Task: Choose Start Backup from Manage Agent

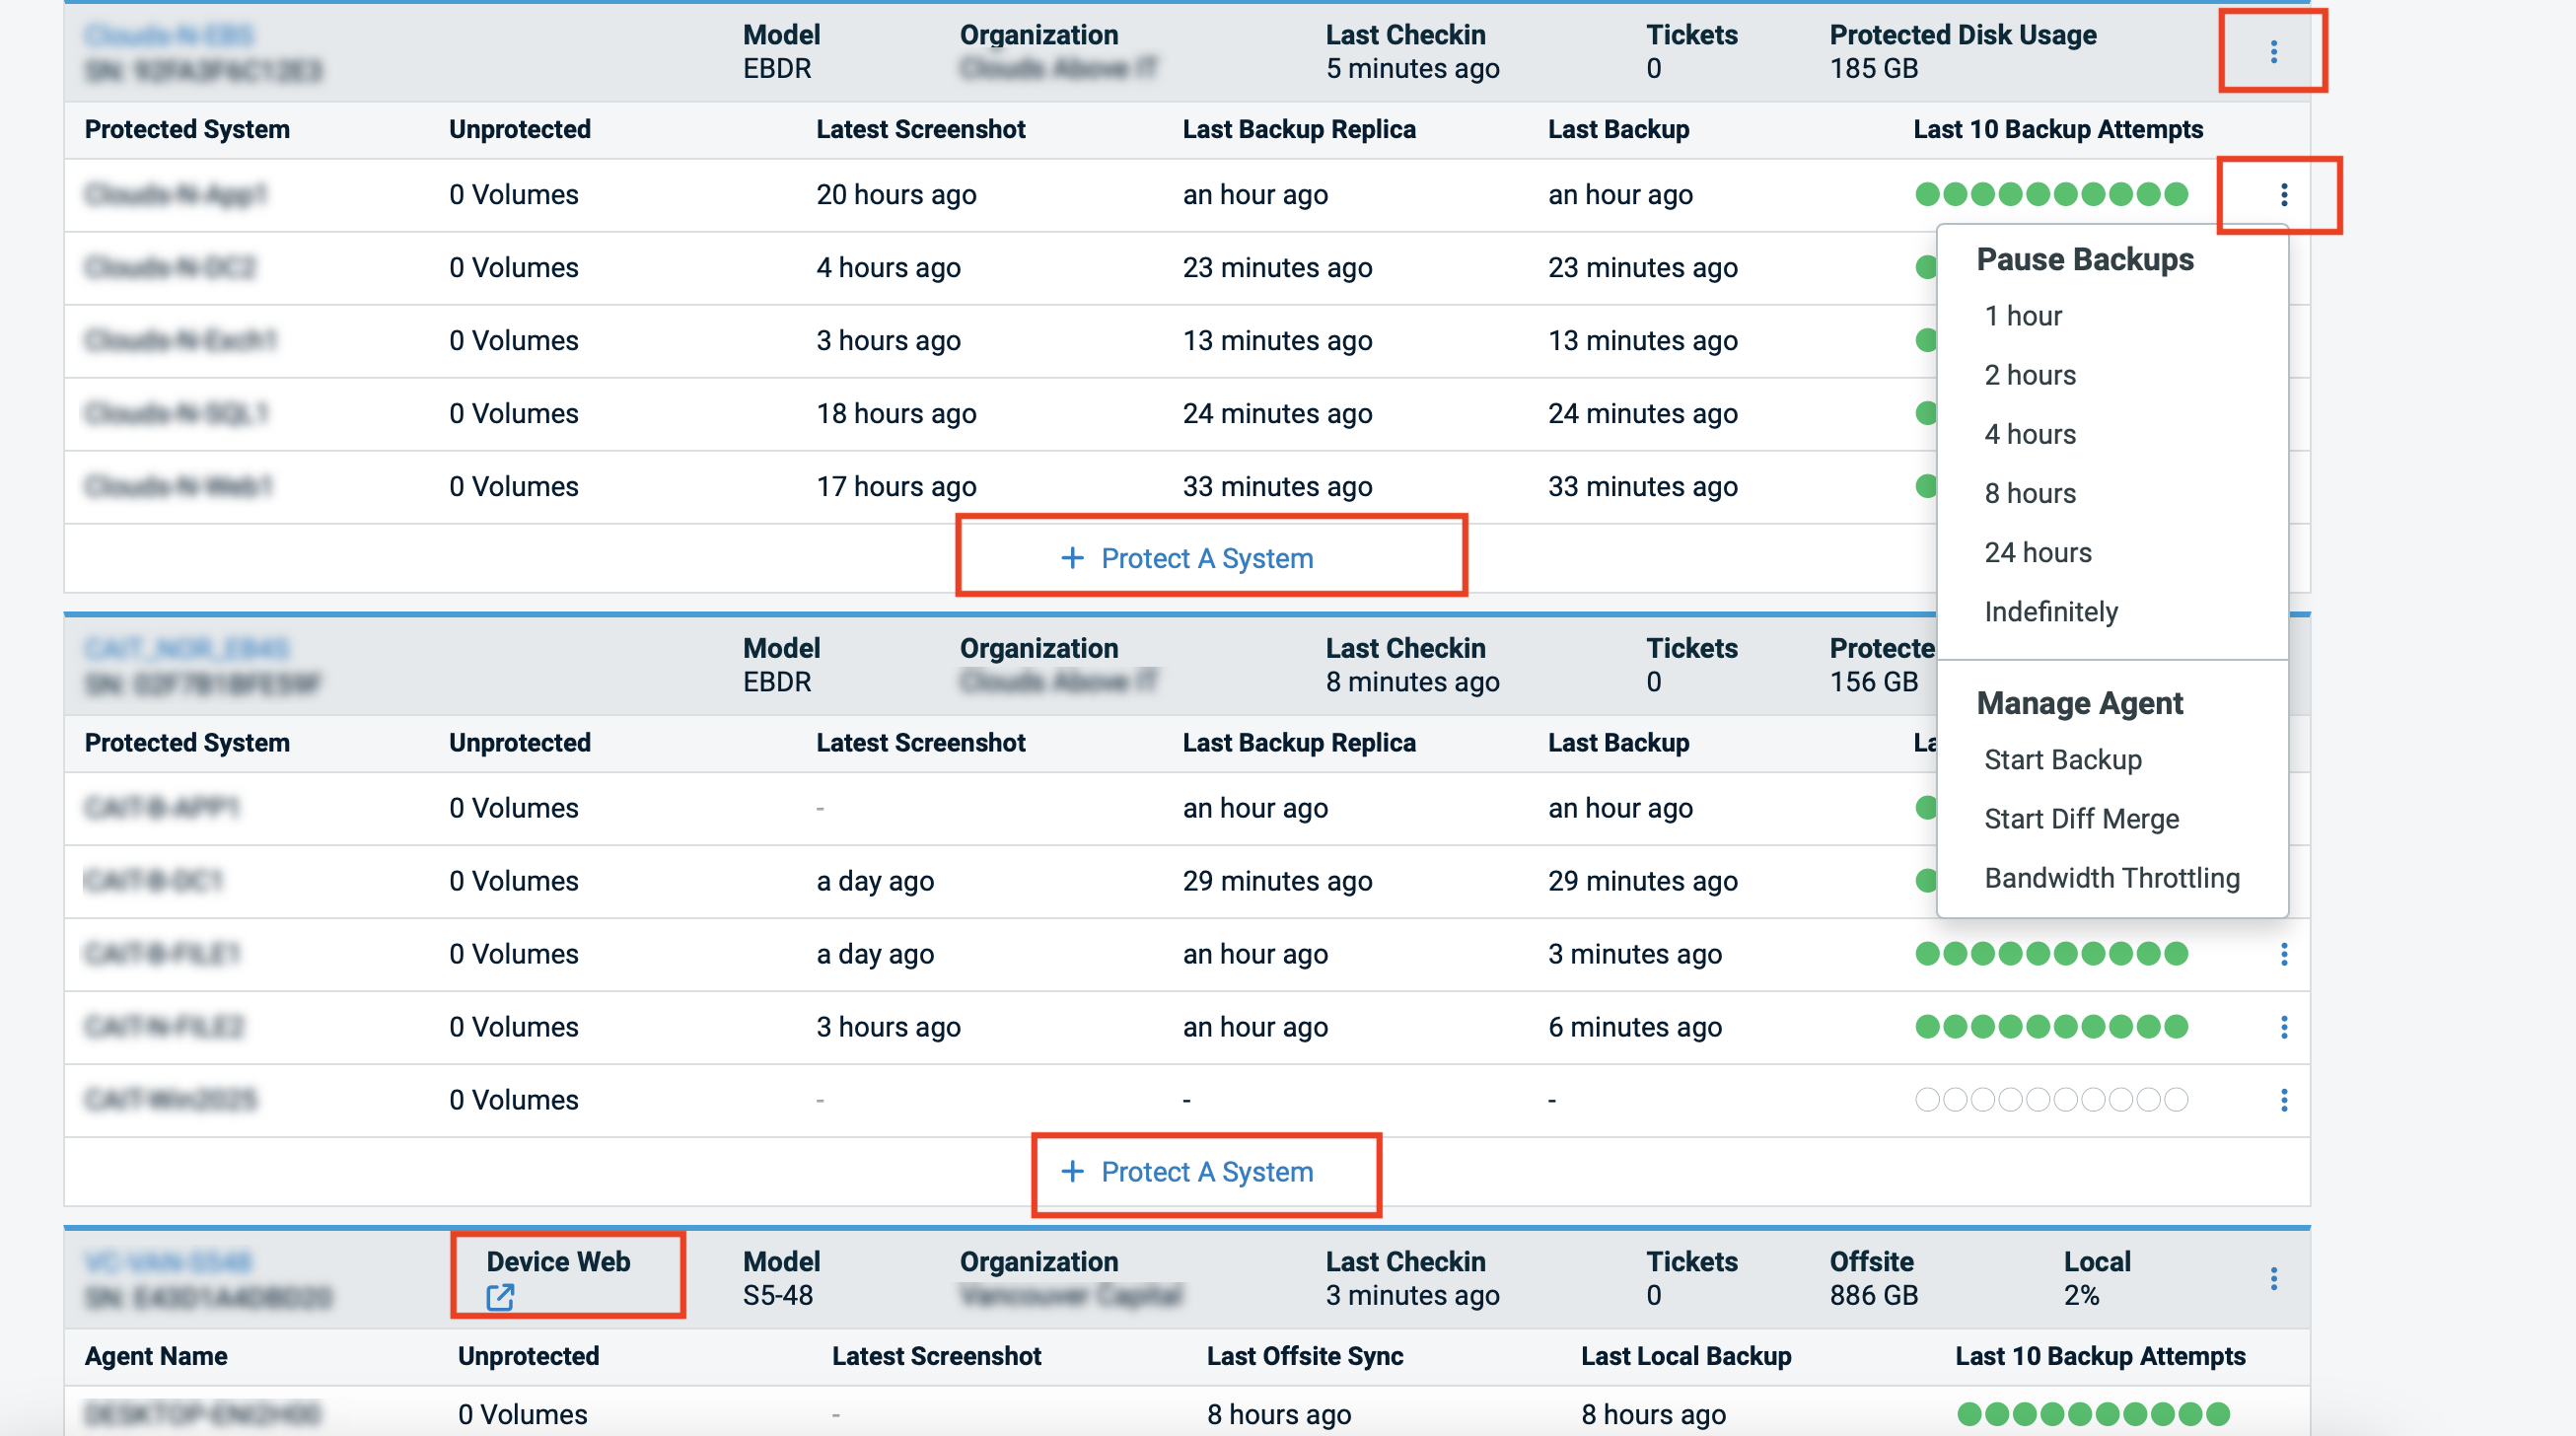Action: coord(2062,760)
